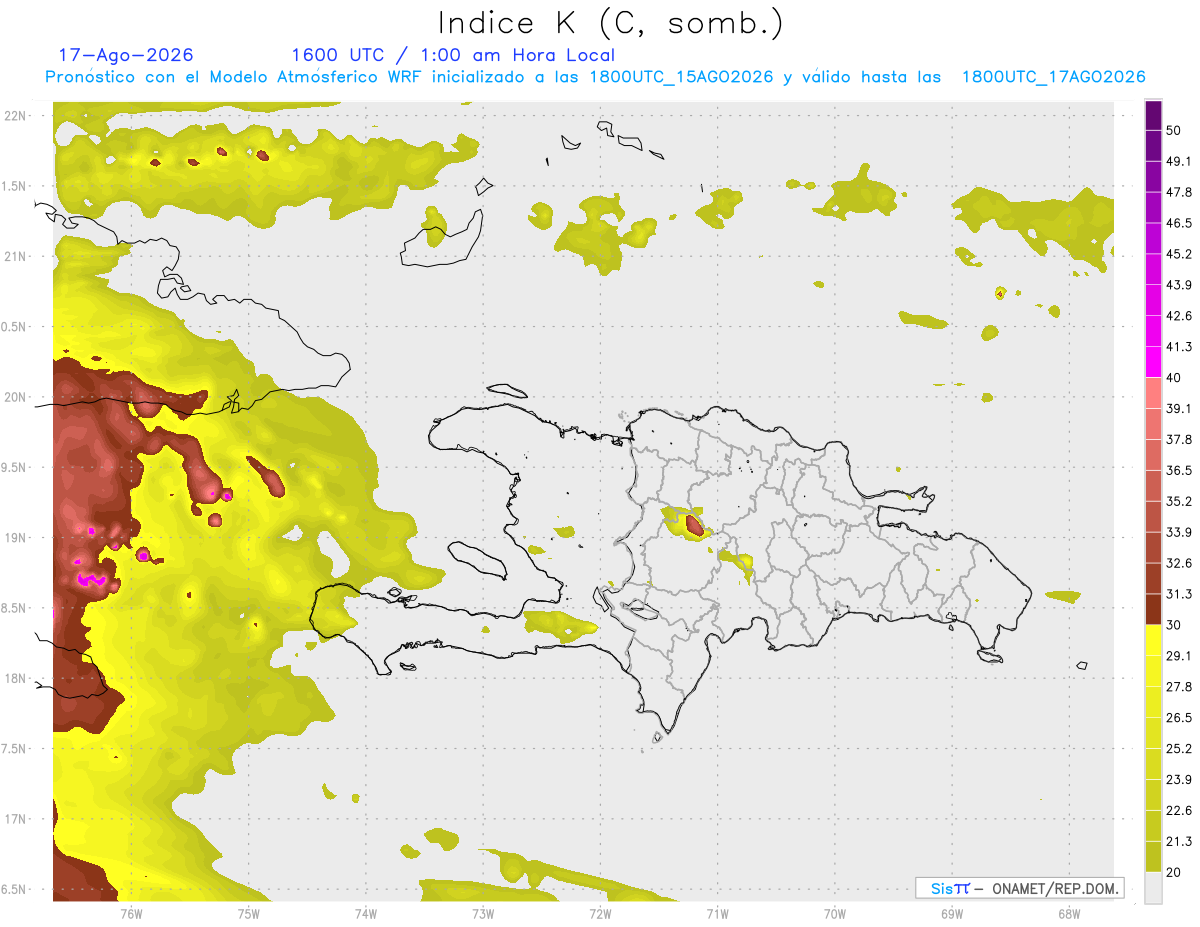The height and width of the screenshot is (927, 1200).
Task: Click the "1600 UTC / 1:00 am Hora Local" time text
Action: tap(453, 55)
